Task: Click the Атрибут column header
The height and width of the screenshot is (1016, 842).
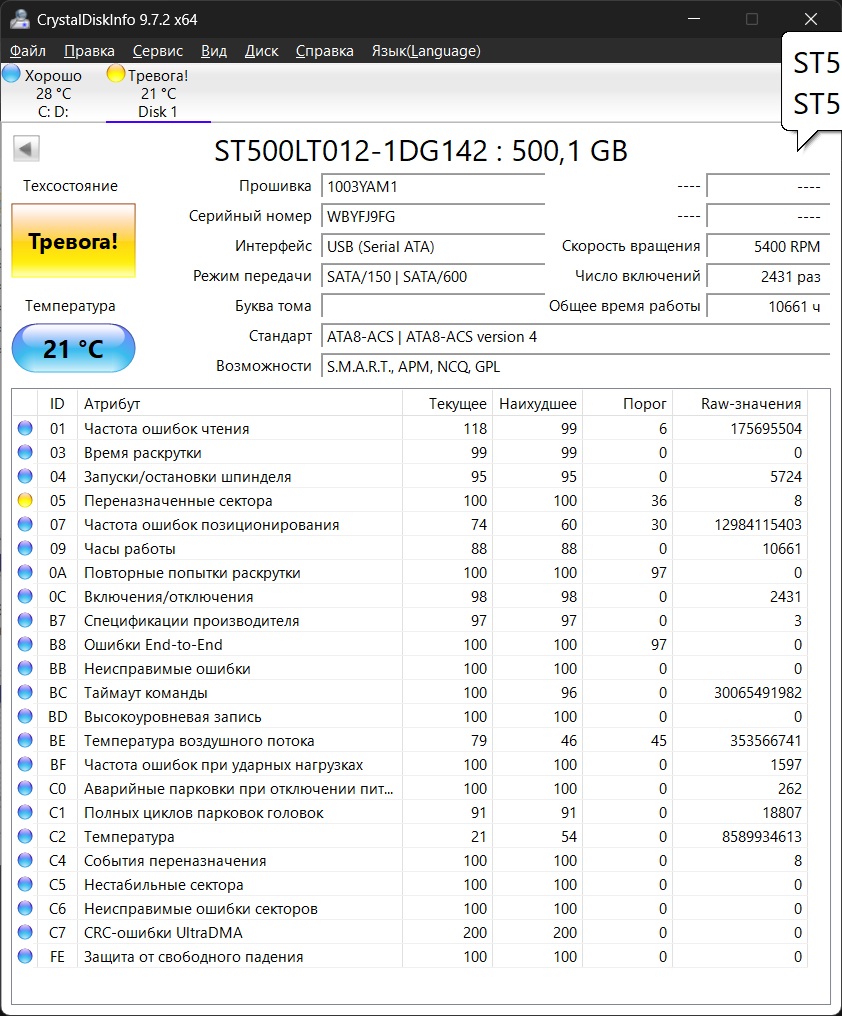Action: point(240,404)
